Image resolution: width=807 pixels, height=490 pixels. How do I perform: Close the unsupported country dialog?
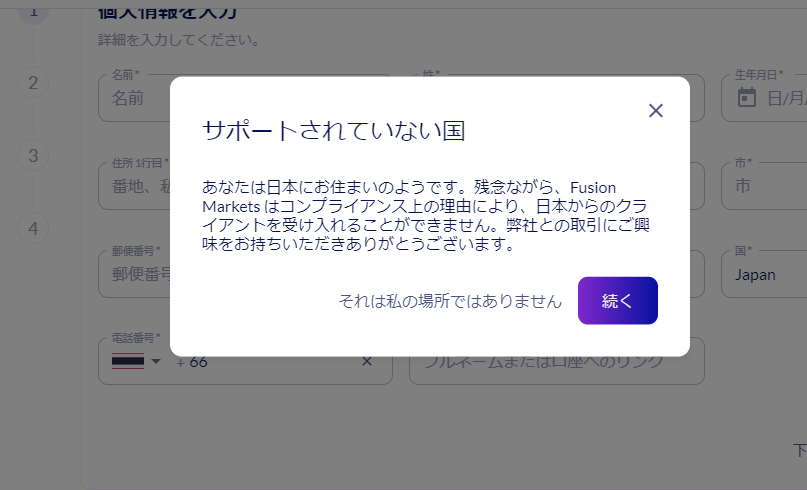point(655,110)
